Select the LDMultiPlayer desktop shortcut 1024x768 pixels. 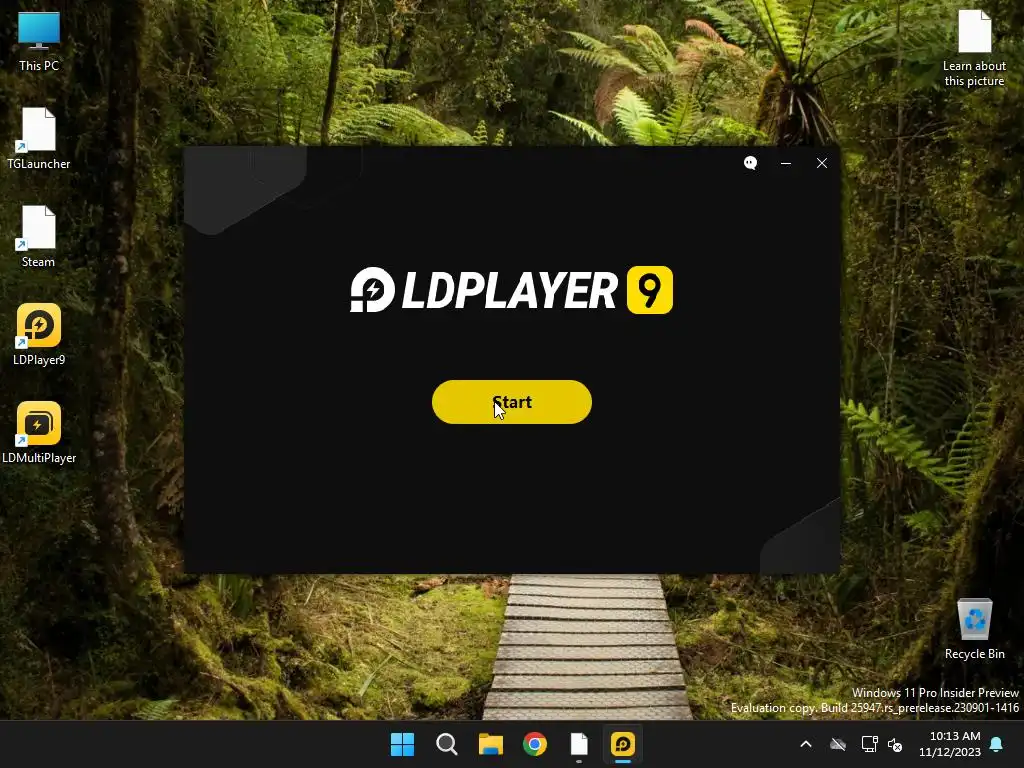click(x=39, y=433)
